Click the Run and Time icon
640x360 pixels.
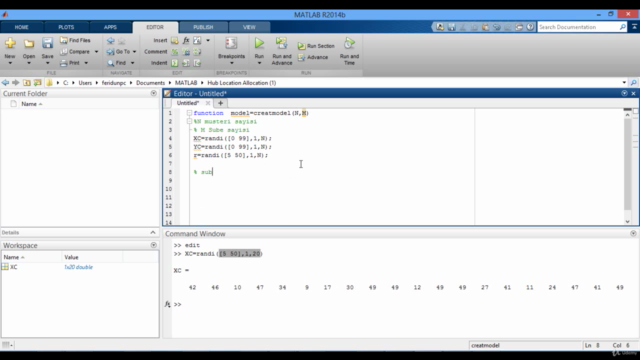click(x=349, y=43)
